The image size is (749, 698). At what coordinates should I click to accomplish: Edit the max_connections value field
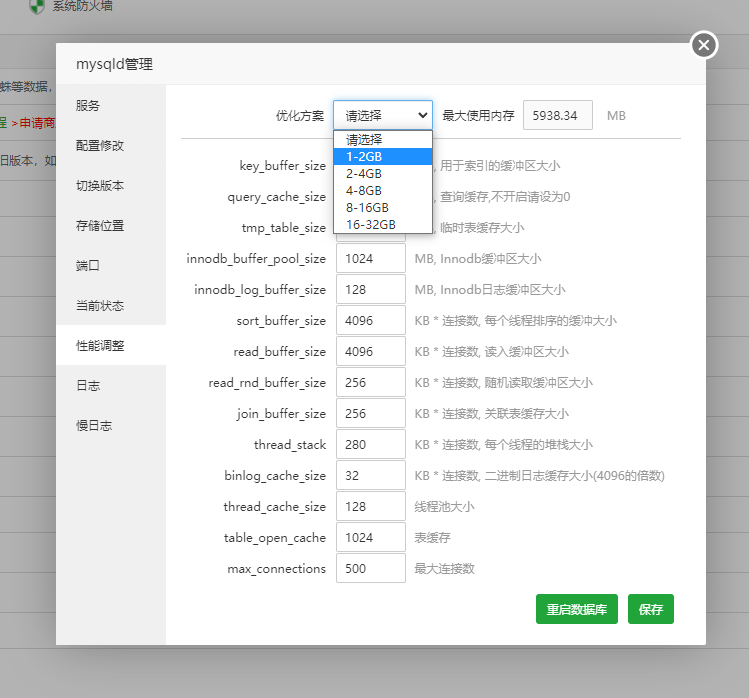(371, 569)
